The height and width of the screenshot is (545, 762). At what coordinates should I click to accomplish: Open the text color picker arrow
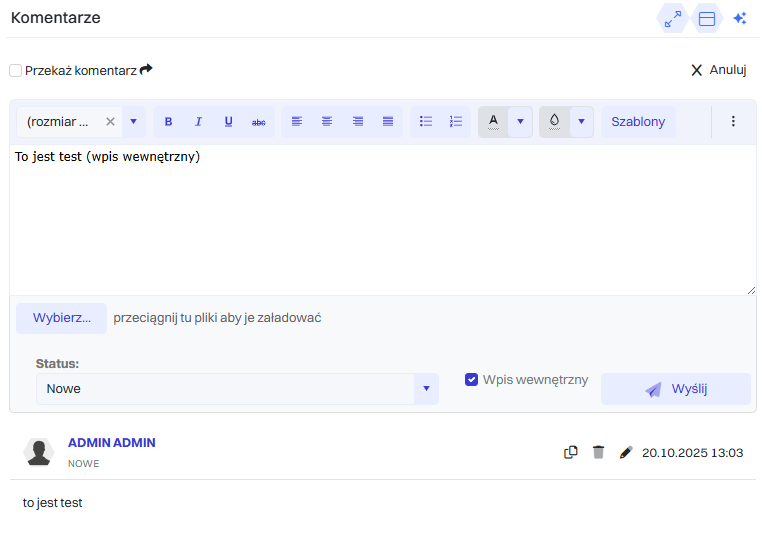click(520, 122)
